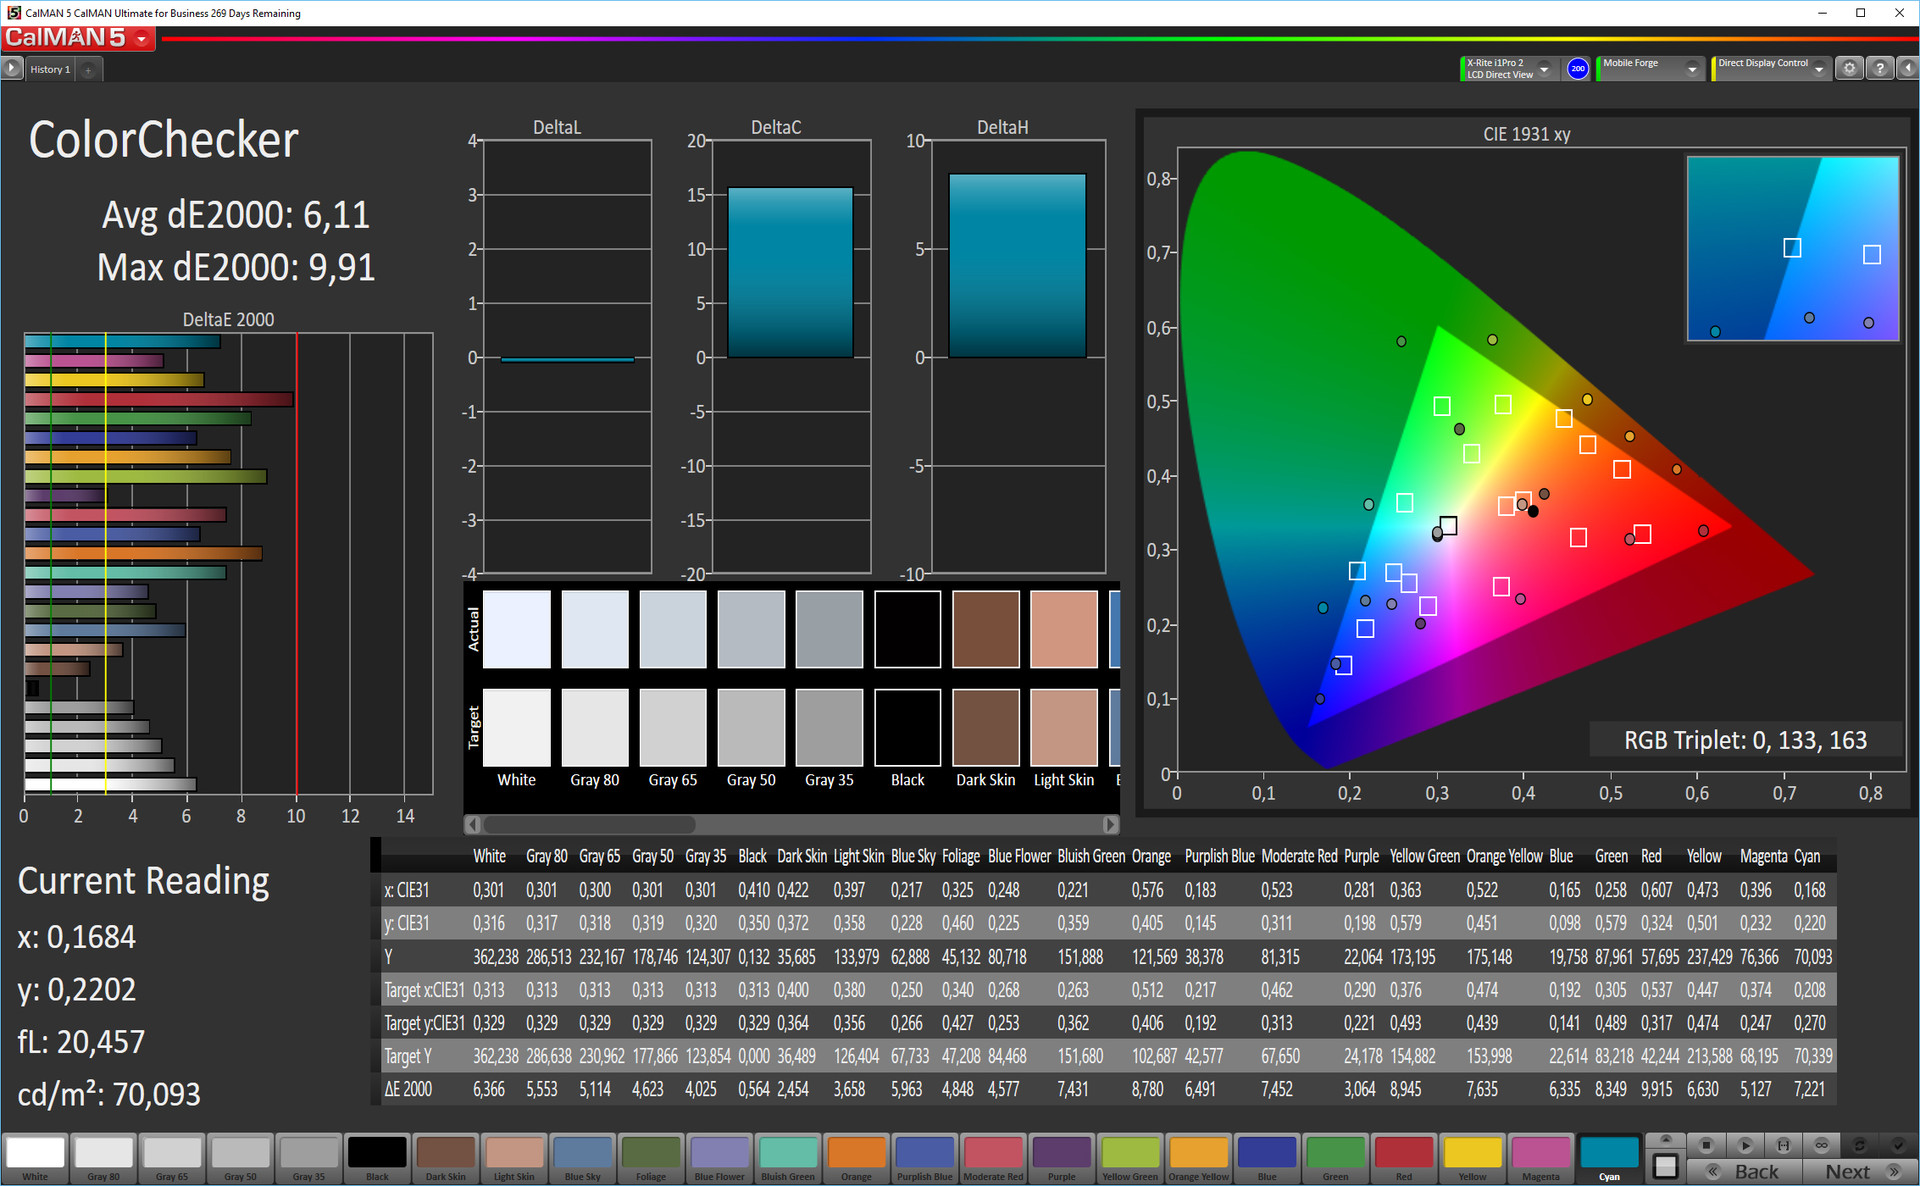The width and height of the screenshot is (1920, 1186).
Task: Add a new history tab
Action: tap(88, 69)
